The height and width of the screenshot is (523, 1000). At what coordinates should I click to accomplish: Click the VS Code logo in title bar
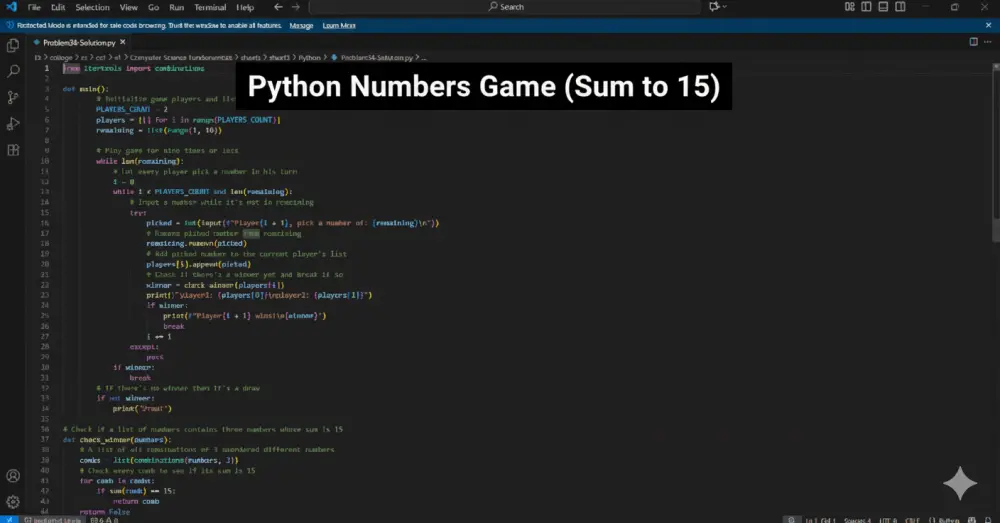[x=11, y=7]
